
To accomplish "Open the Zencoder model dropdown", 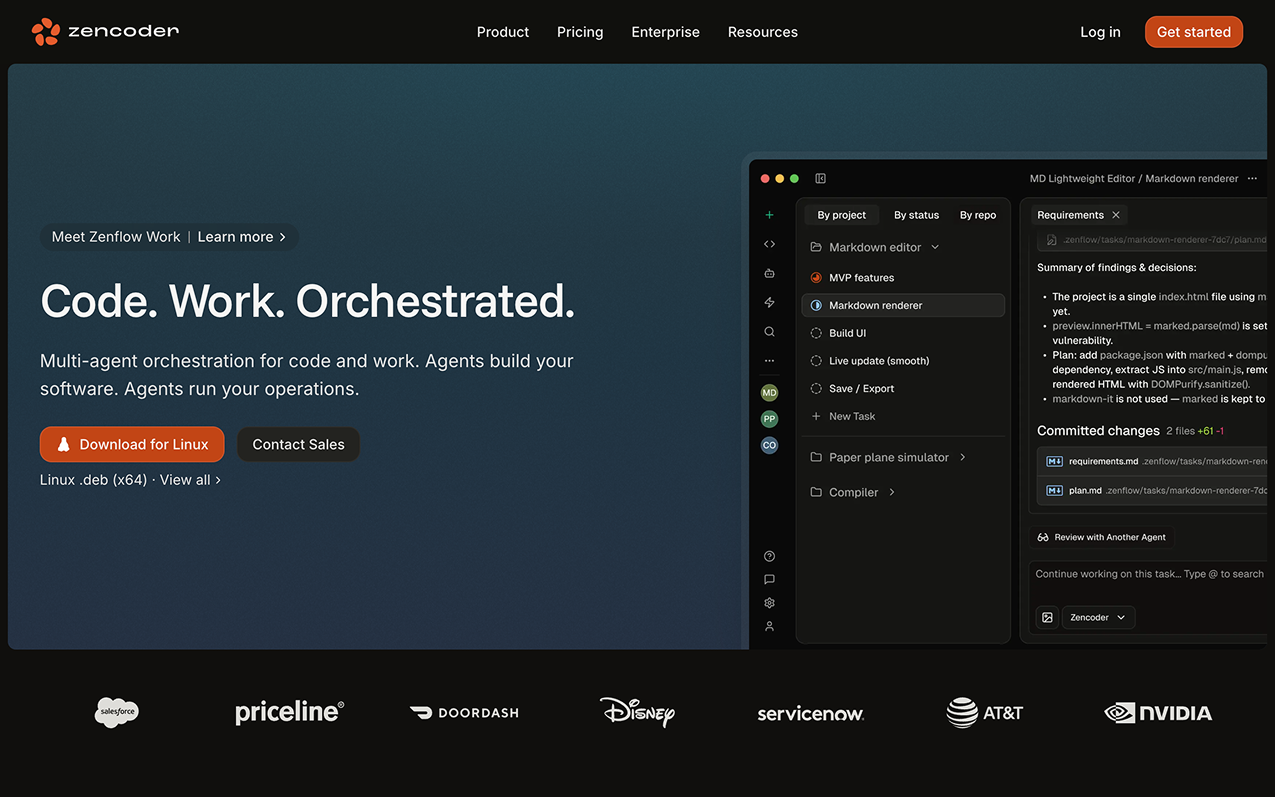I will (x=1098, y=617).
